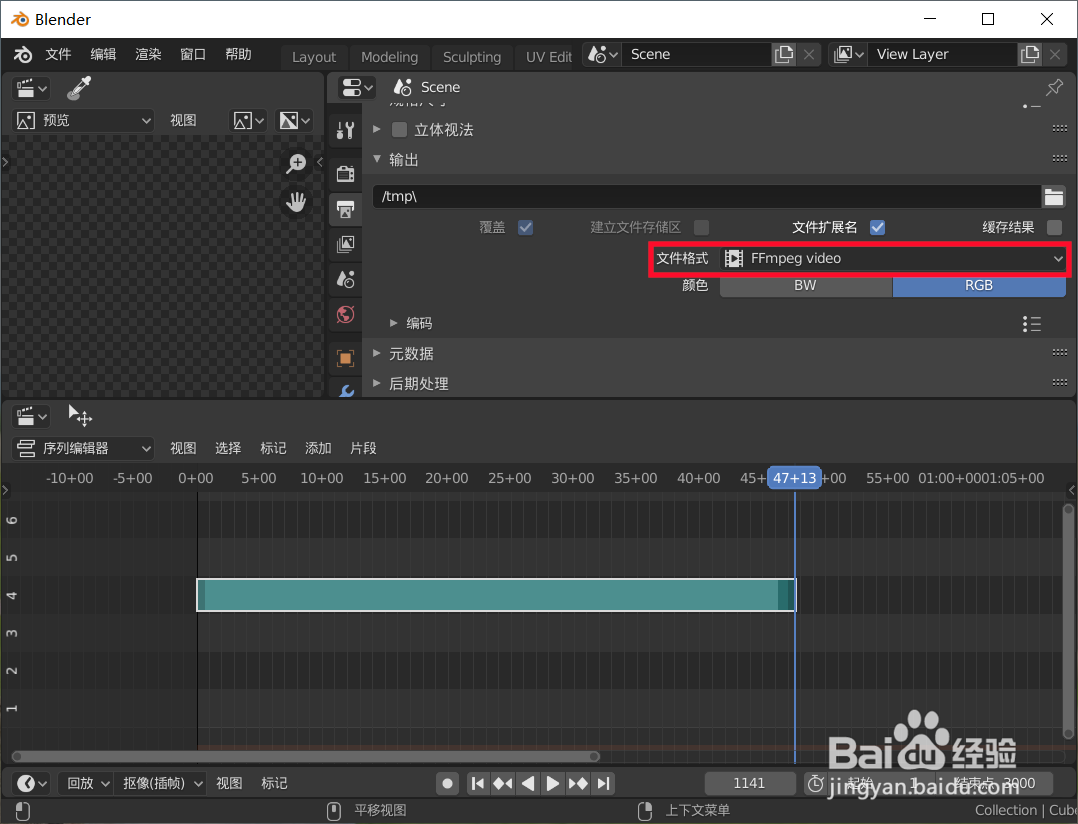Select the Output properties printer icon

point(345,209)
